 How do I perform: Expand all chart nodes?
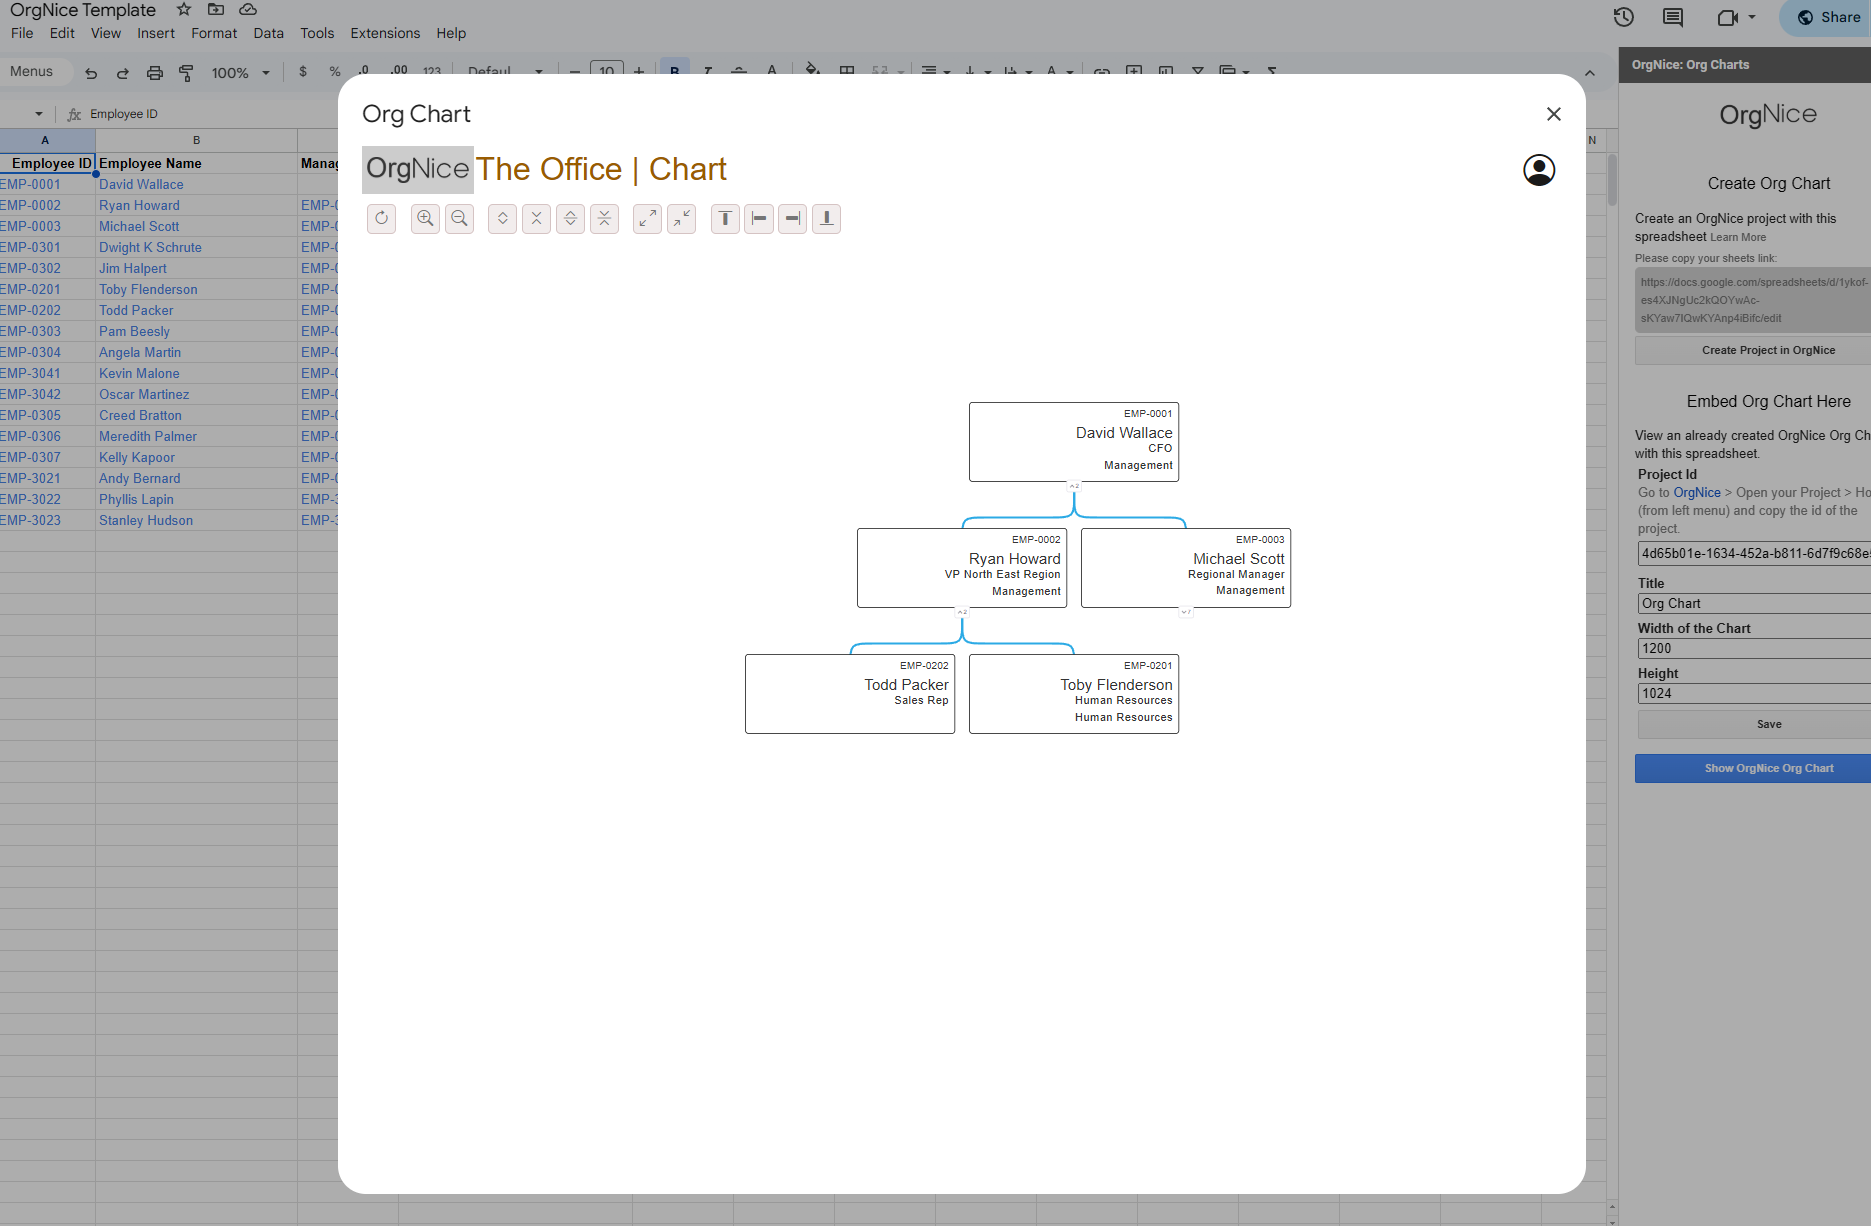coord(571,218)
